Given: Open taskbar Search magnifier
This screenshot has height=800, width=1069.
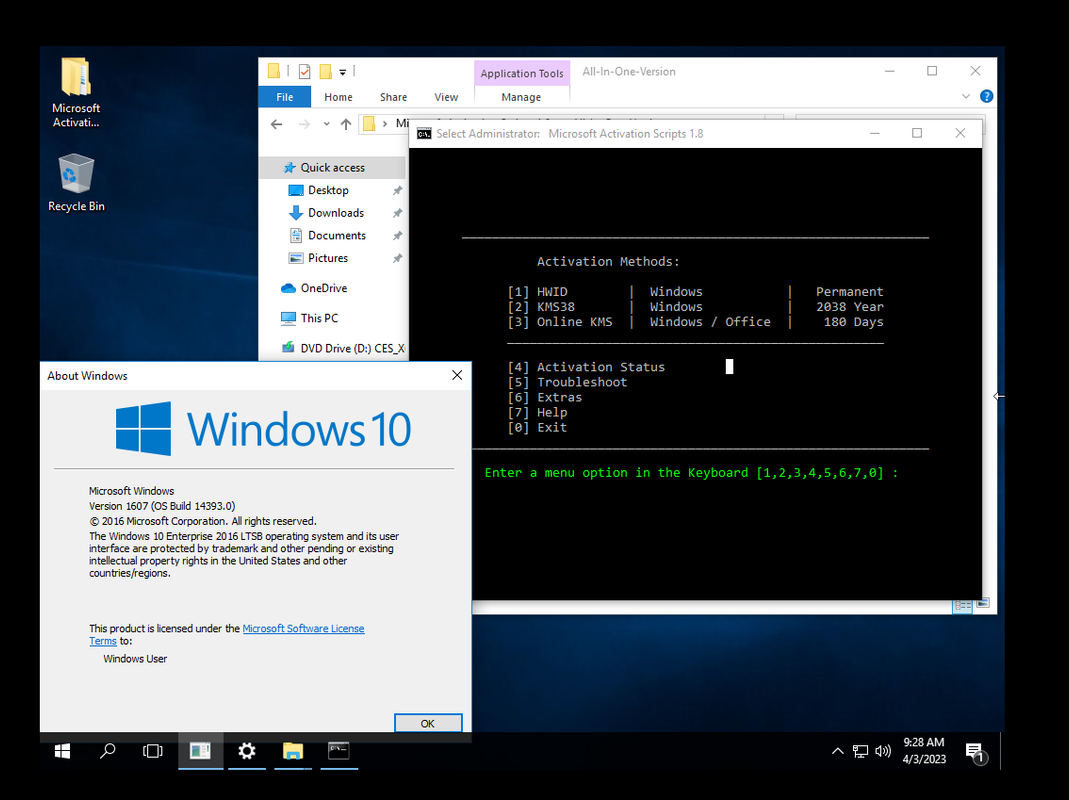Looking at the screenshot, I should coord(107,751).
